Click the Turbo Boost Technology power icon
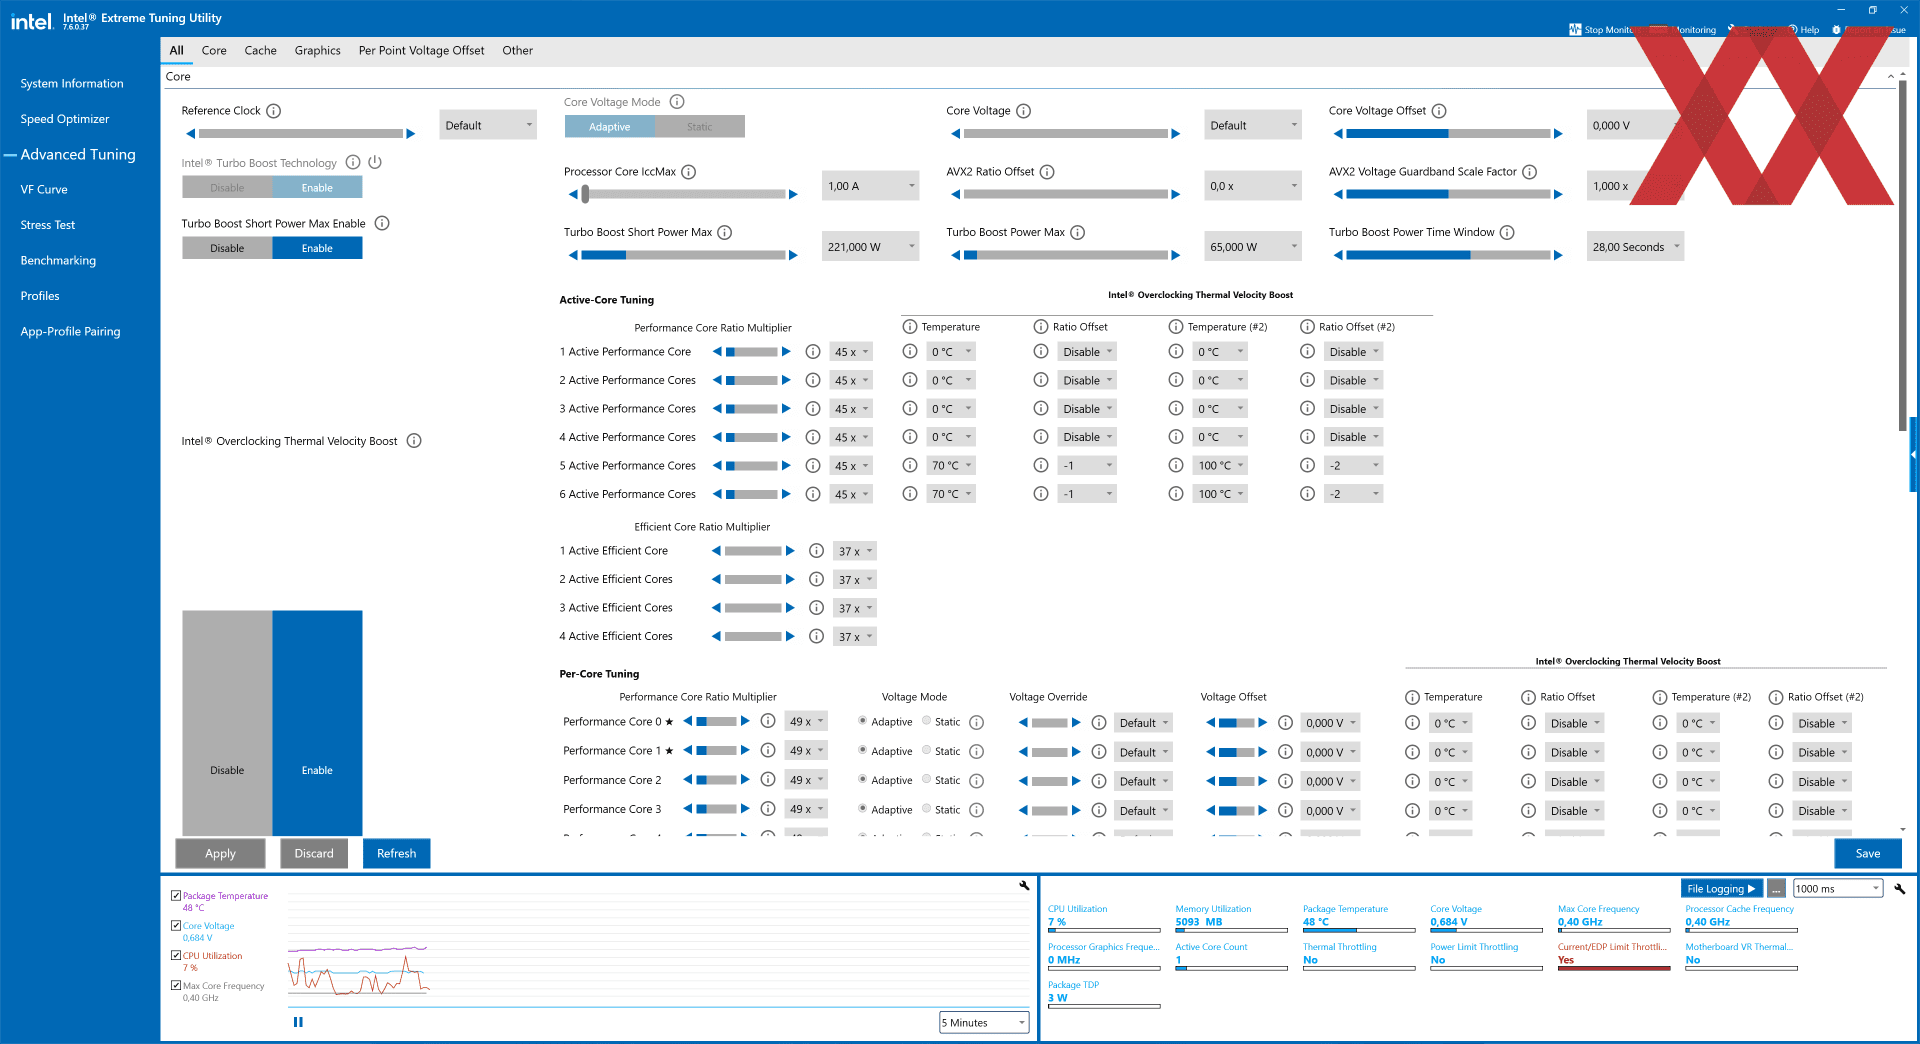This screenshot has width=1920, height=1044. 375,162
